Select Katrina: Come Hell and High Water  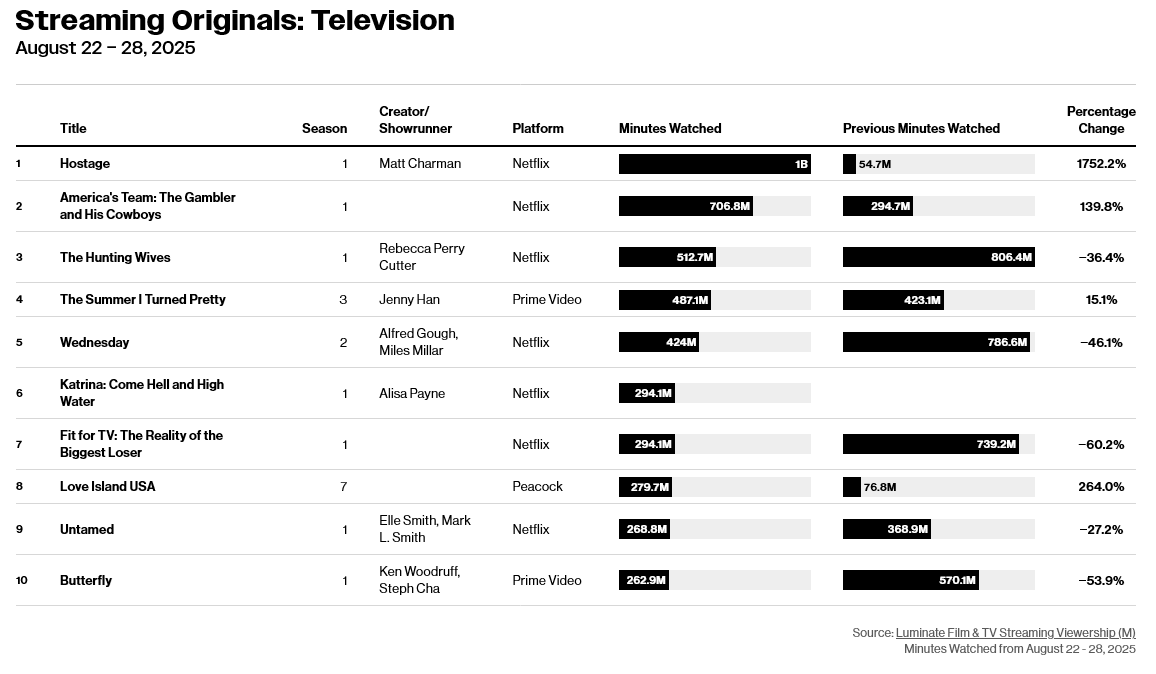(142, 393)
